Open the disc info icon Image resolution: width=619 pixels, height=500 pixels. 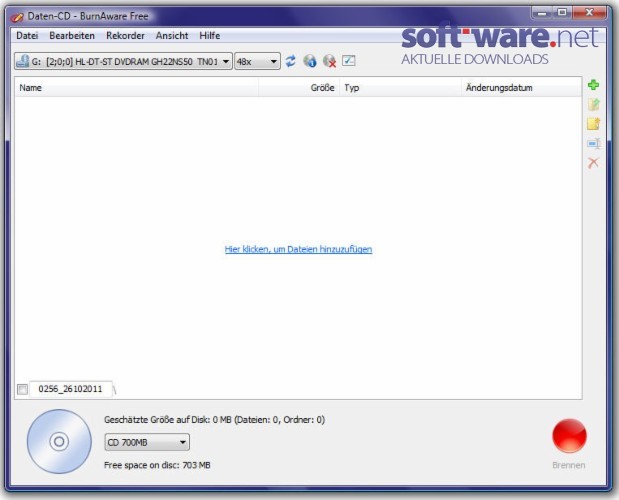[310, 61]
